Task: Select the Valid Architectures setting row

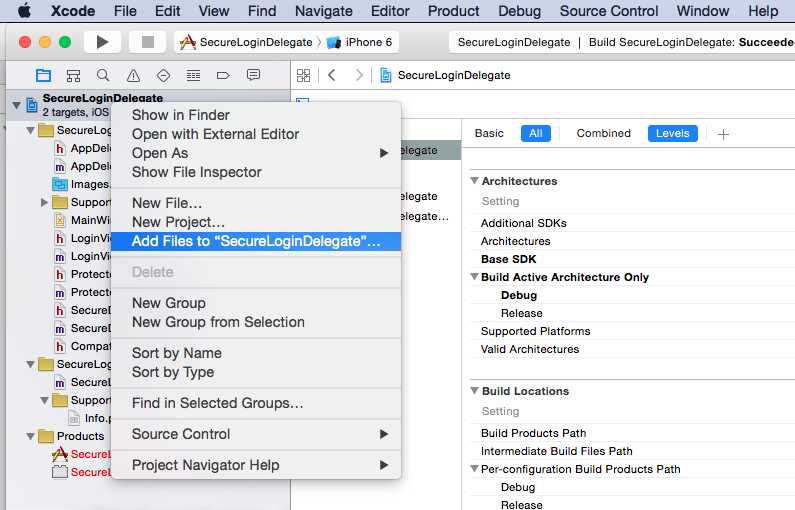Action: pos(632,349)
